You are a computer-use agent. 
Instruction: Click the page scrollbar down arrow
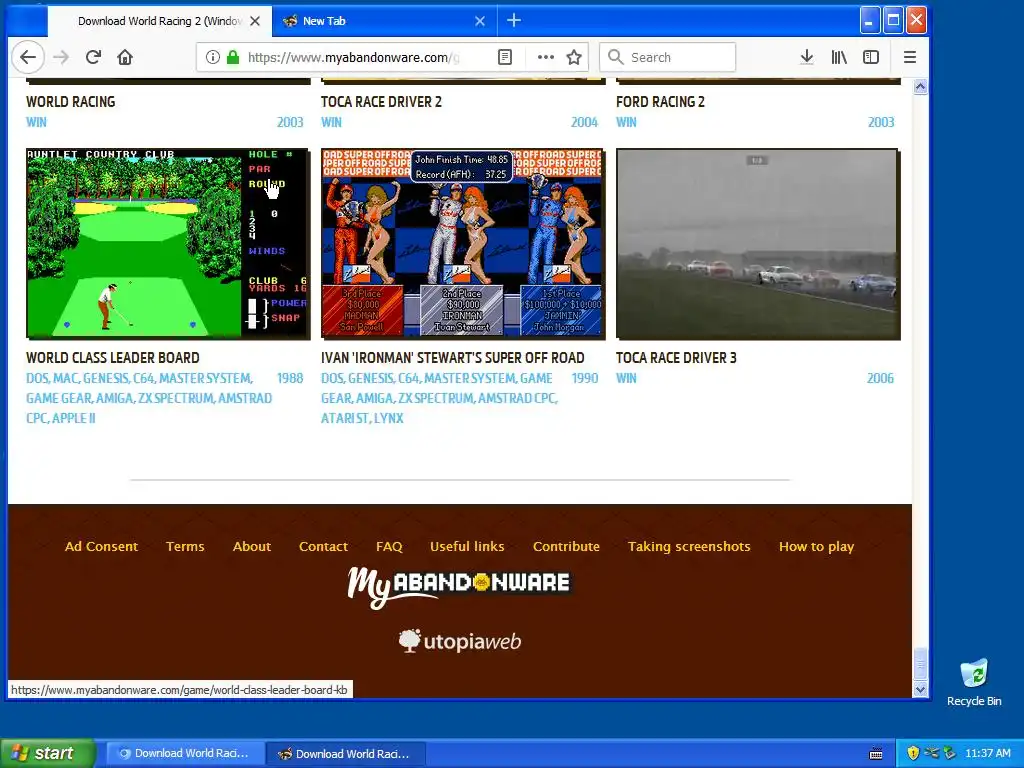(920, 690)
